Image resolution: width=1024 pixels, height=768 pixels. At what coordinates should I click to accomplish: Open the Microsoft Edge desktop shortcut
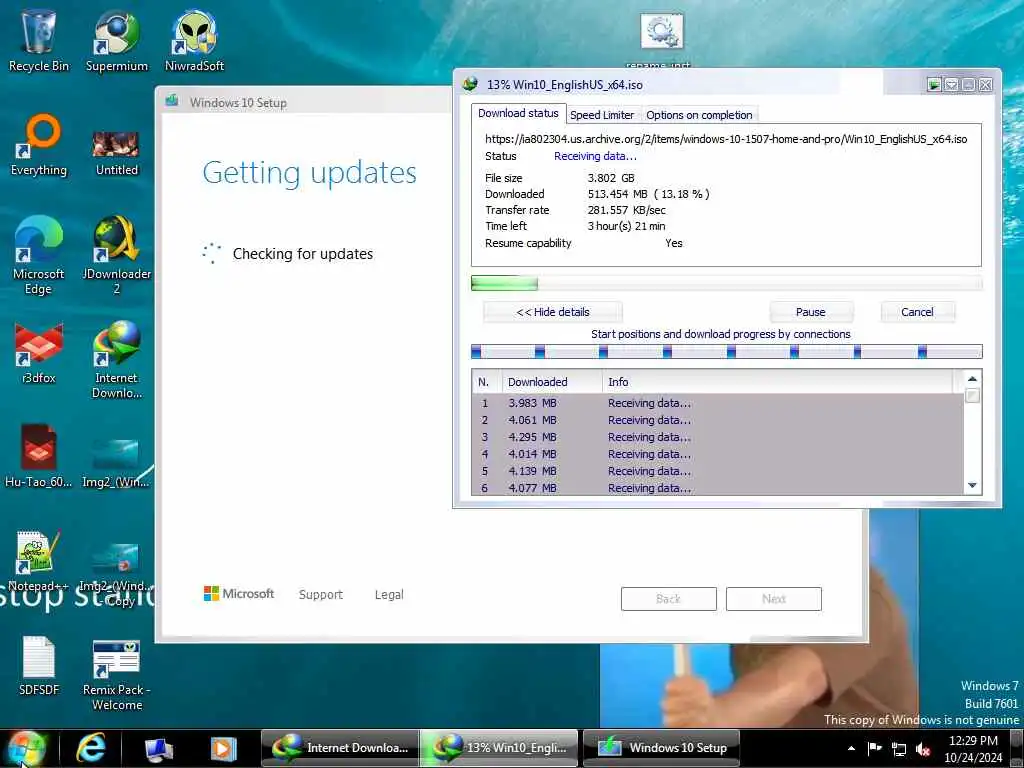pos(38,255)
